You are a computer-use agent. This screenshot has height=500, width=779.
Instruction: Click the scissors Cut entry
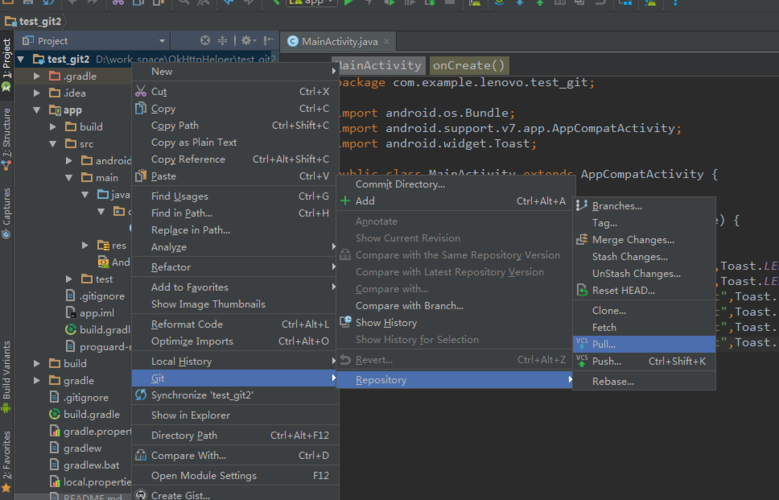click(x=235, y=91)
